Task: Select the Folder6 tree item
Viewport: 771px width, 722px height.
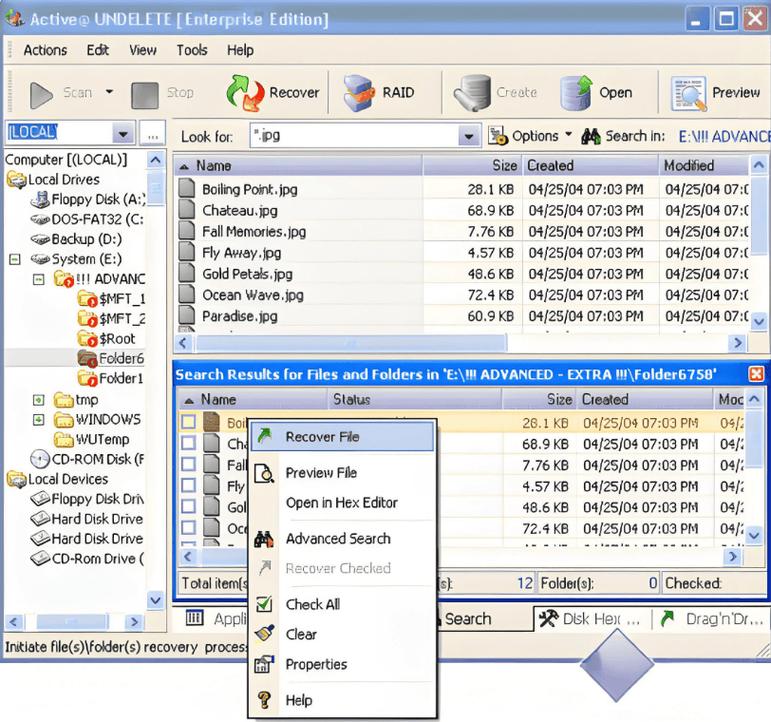Action: (121, 358)
